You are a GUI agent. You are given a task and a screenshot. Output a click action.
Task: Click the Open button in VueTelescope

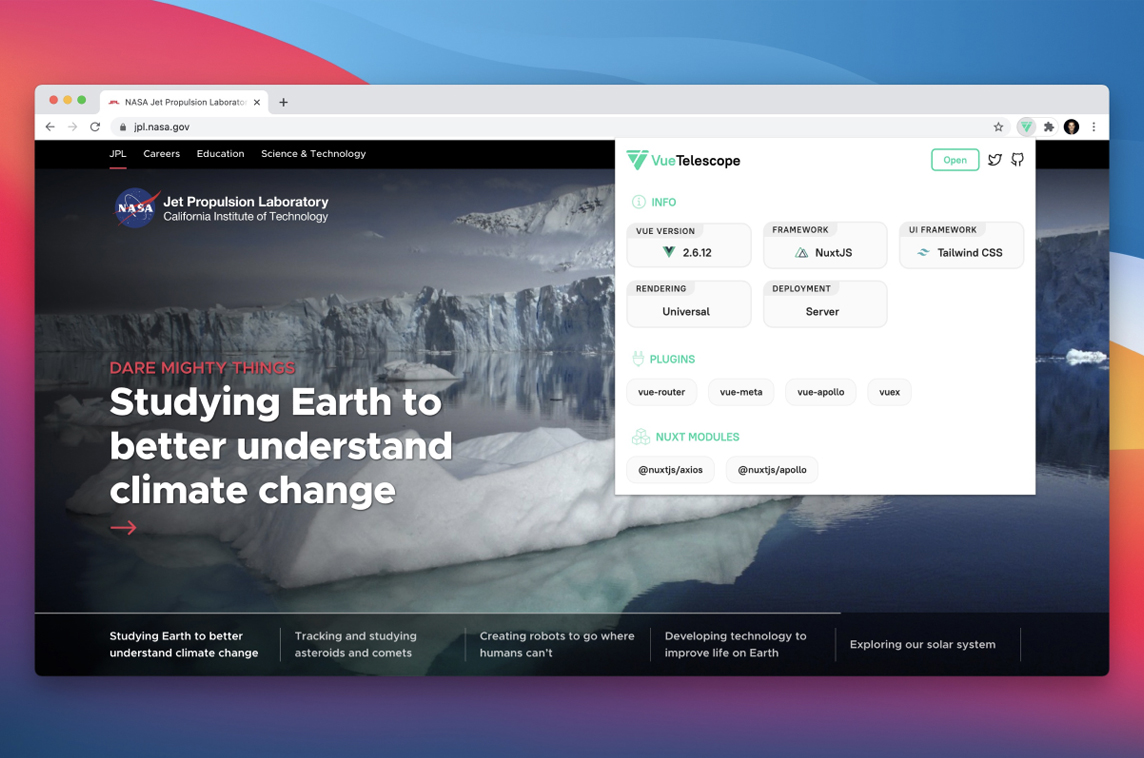955,160
